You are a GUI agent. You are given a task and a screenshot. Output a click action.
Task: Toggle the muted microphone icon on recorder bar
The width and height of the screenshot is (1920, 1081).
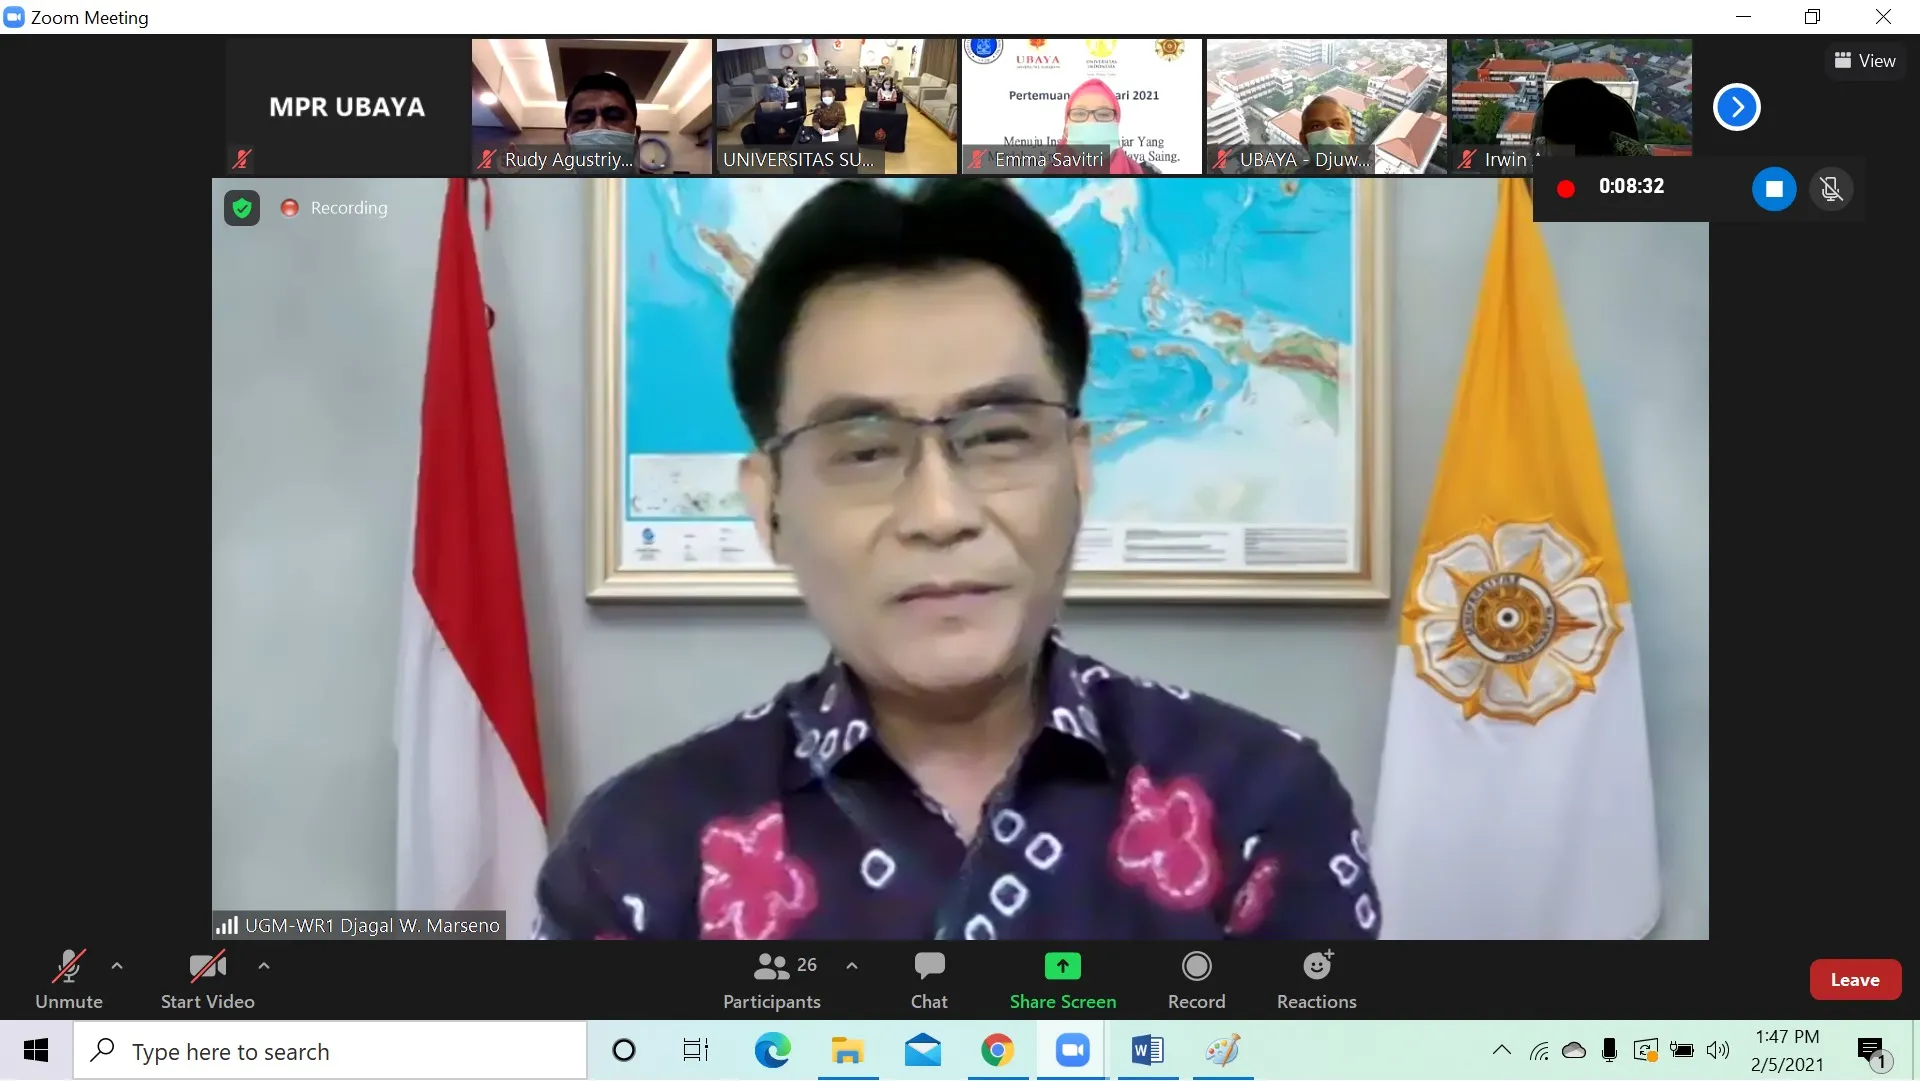pos(1831,188)
